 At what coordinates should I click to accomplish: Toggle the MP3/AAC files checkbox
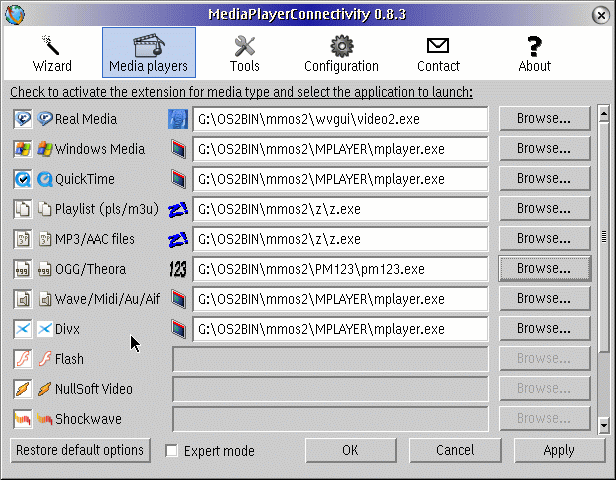coord(23,239)
